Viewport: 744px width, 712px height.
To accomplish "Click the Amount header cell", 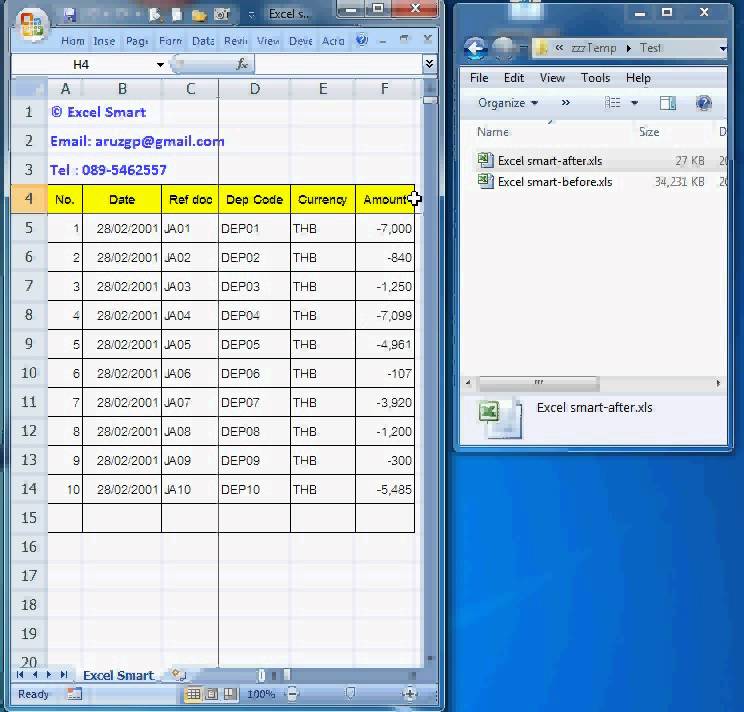I will click(x=385, y=200).
